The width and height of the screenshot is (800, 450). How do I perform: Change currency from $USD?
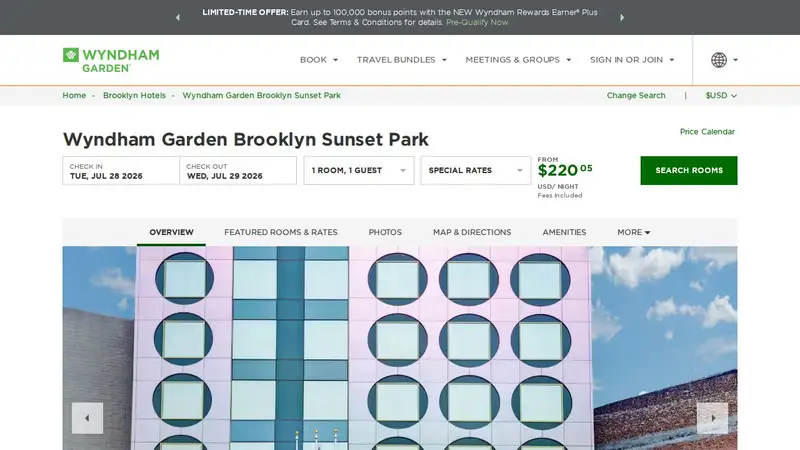(721, 95)
